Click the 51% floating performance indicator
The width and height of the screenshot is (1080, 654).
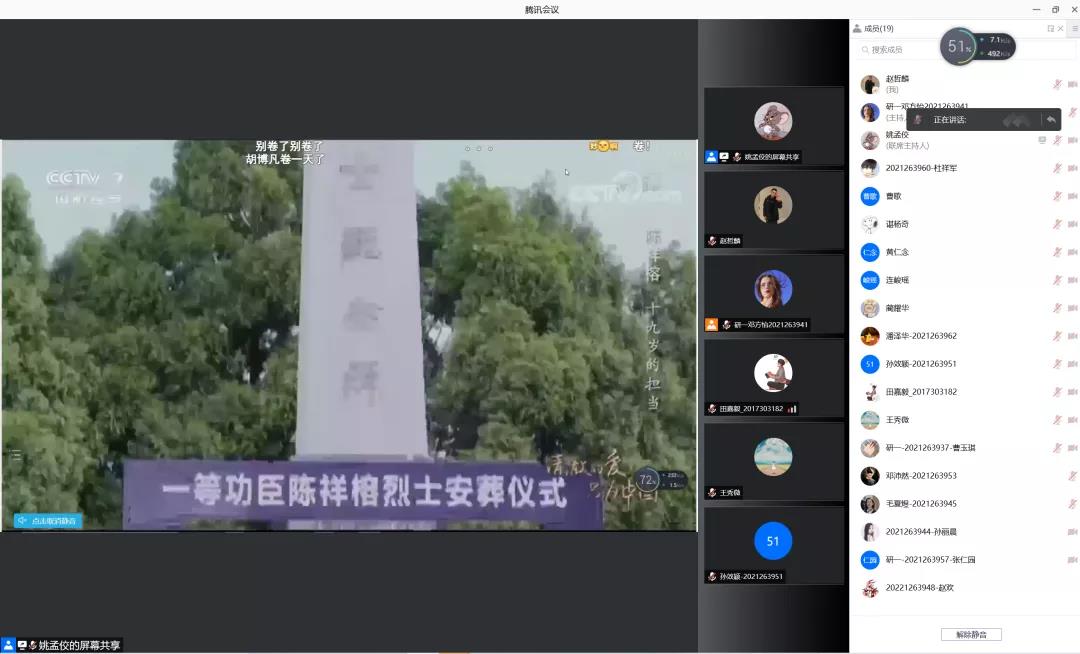(x=959, y=47)
